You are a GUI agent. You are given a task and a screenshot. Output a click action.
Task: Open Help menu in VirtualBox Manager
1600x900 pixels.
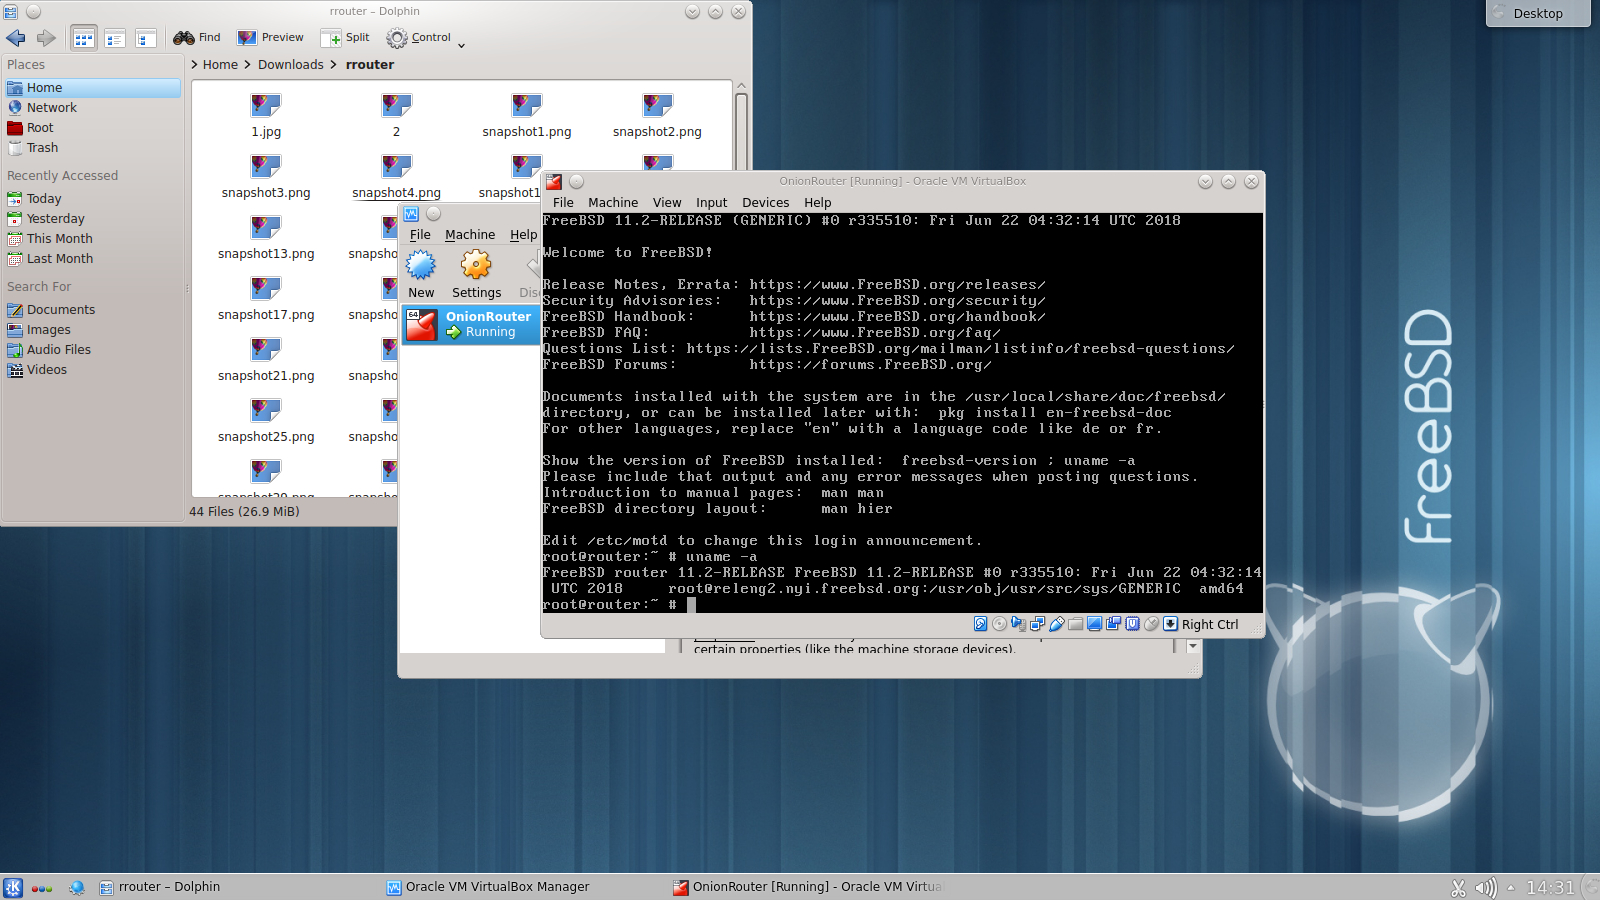pyautogui.click(x=523, y=235)
